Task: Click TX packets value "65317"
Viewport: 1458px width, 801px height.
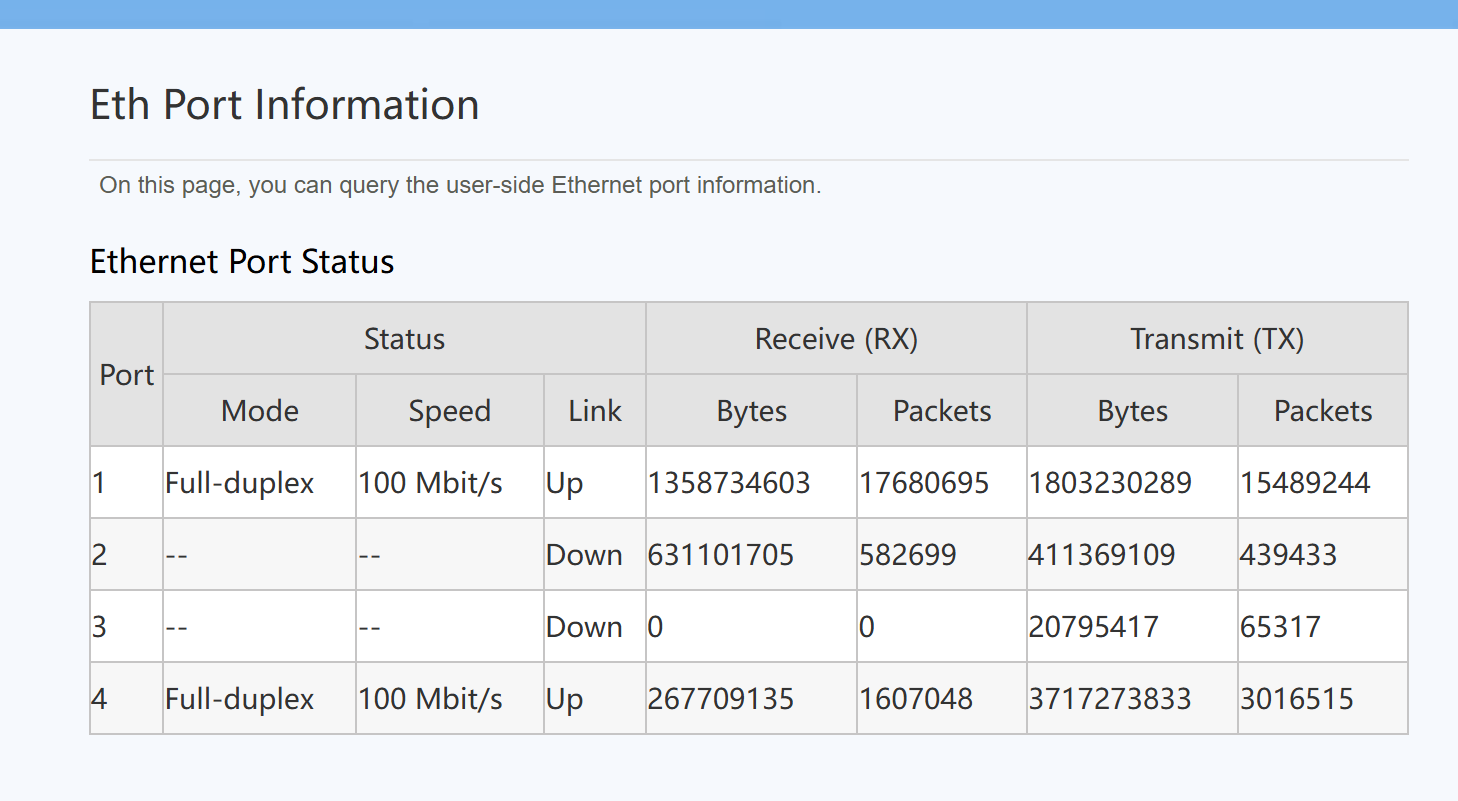Action: pos(1323,627)
